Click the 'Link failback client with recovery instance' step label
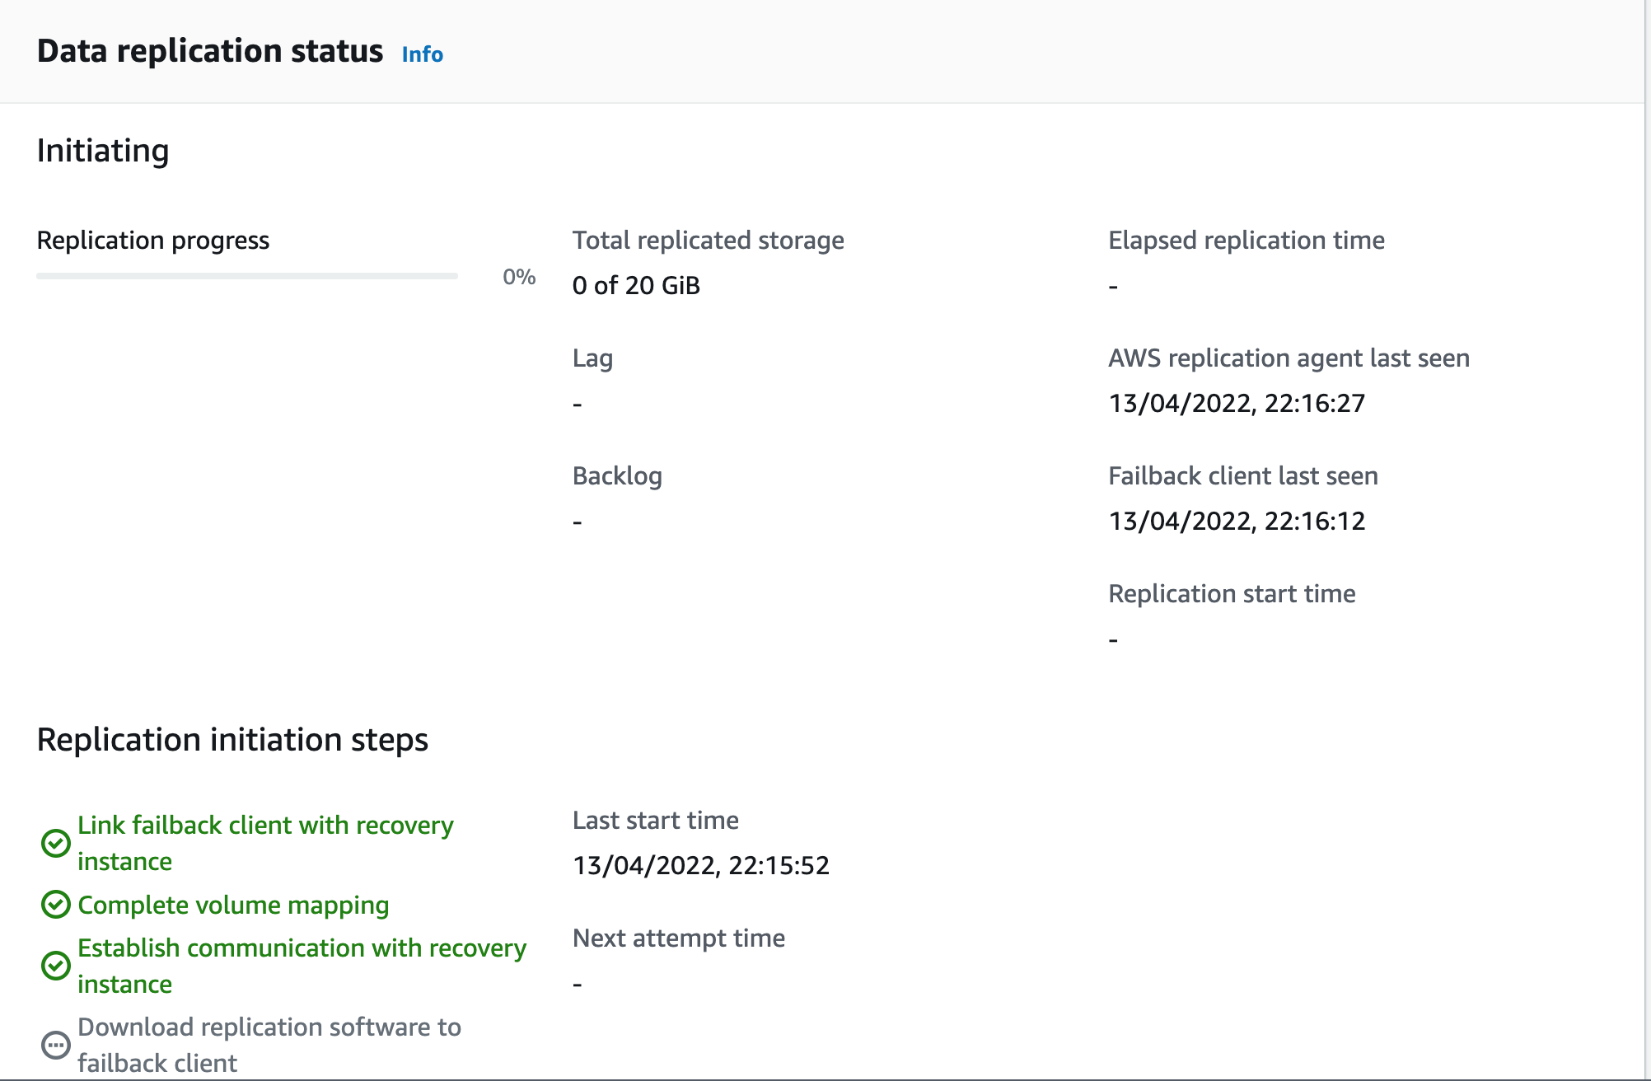The width and height of the screenshot is (1651, 1081). [265, 843]
